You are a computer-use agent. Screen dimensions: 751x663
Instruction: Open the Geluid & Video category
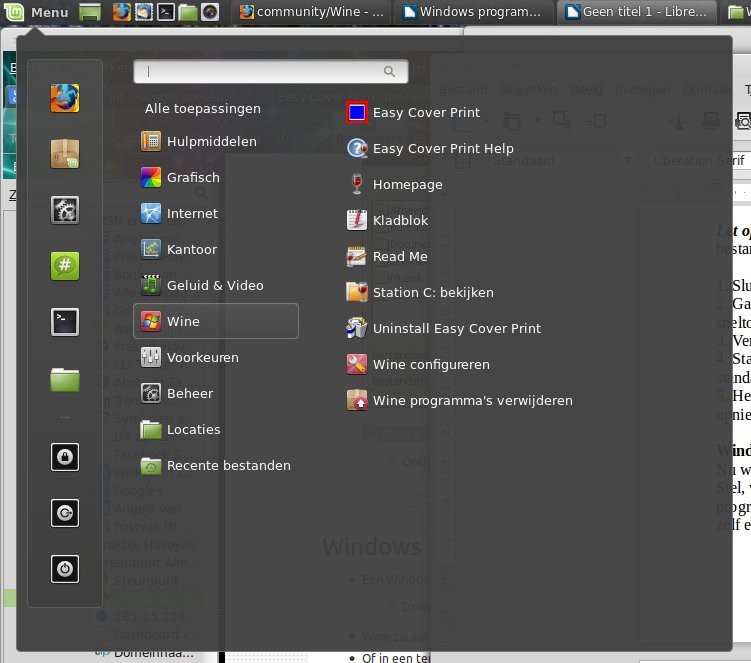(216, 285)
